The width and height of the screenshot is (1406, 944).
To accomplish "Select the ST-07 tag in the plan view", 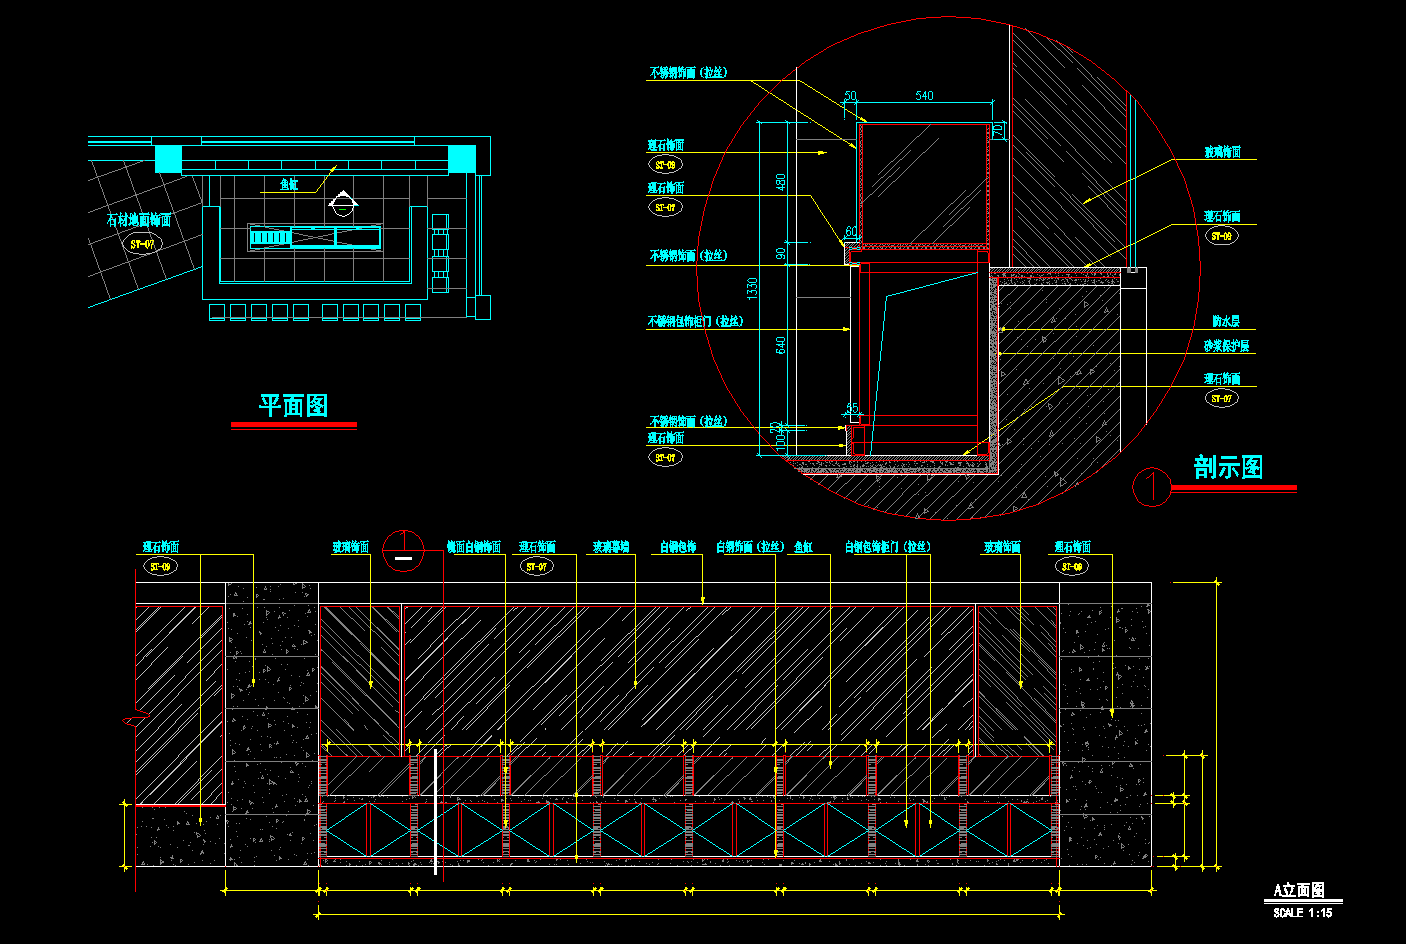I will point(143,244).
